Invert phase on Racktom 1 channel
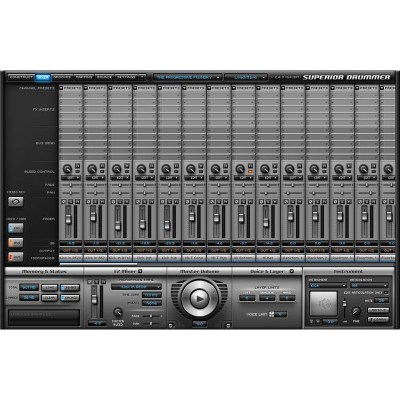 coord(286,202)
